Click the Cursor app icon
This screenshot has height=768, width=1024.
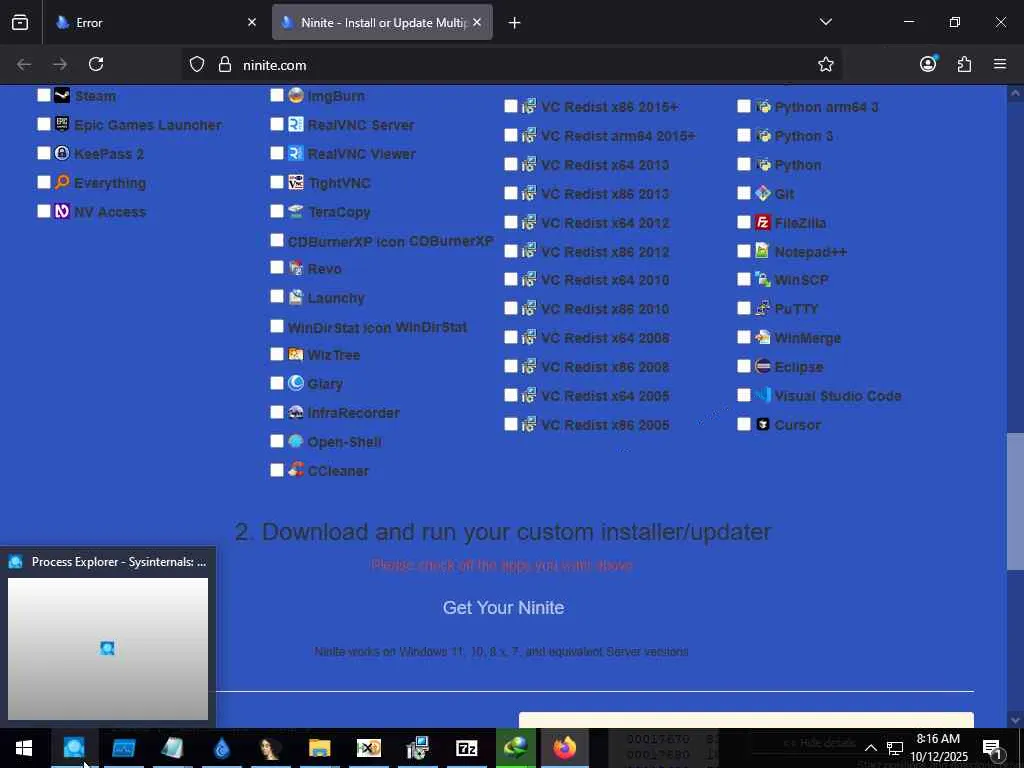[x=763, y=424]
